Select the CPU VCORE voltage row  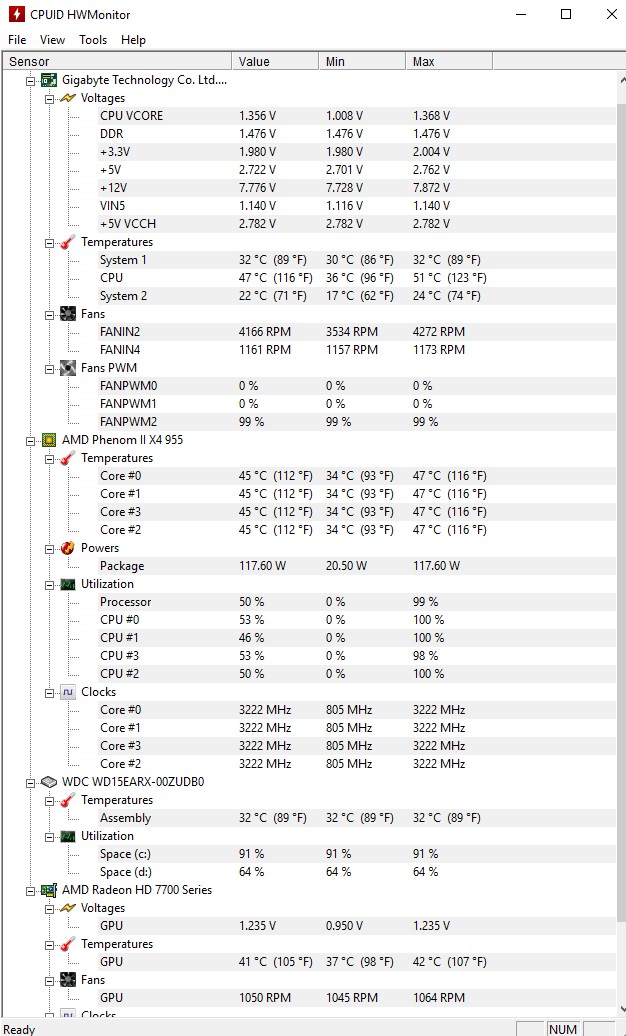[131, 116]
